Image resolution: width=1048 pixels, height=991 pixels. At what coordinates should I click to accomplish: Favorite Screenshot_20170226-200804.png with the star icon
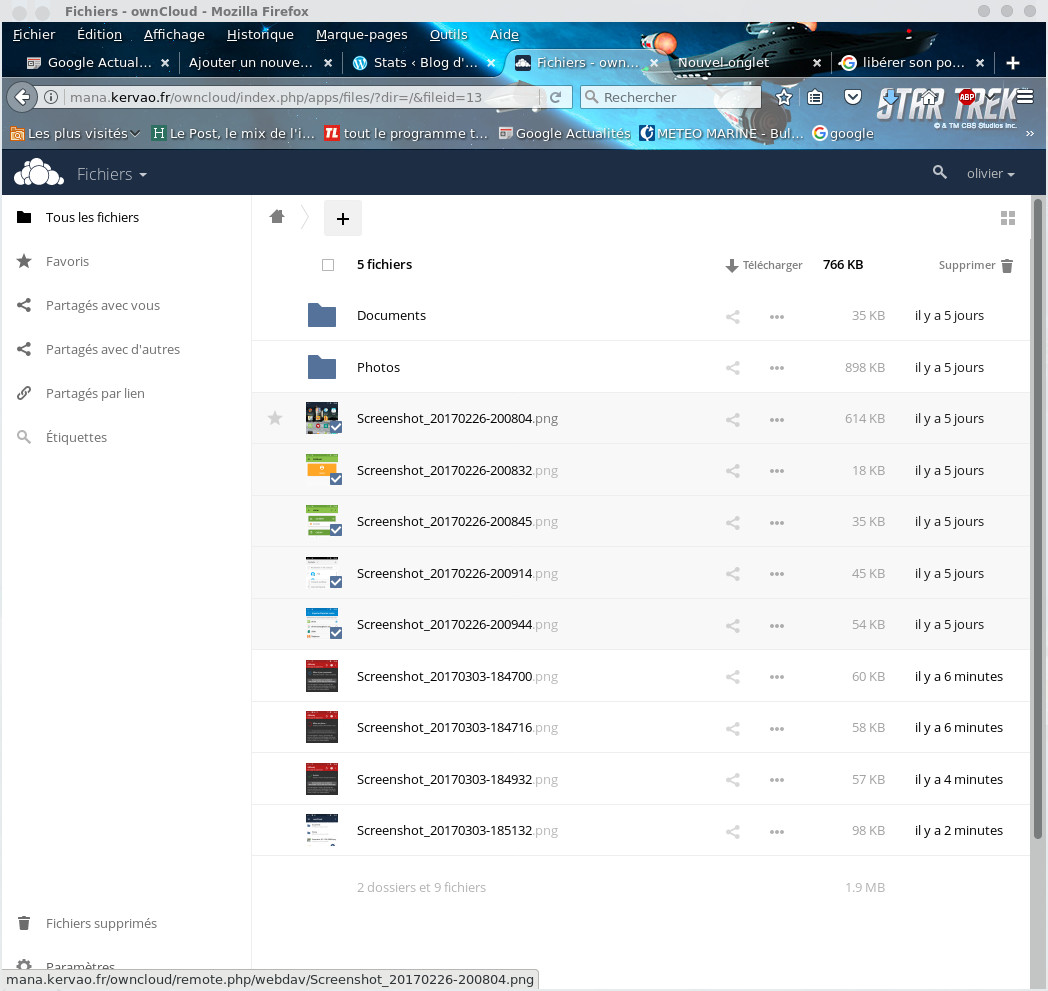pyautogui.click(x=275, y=419)
